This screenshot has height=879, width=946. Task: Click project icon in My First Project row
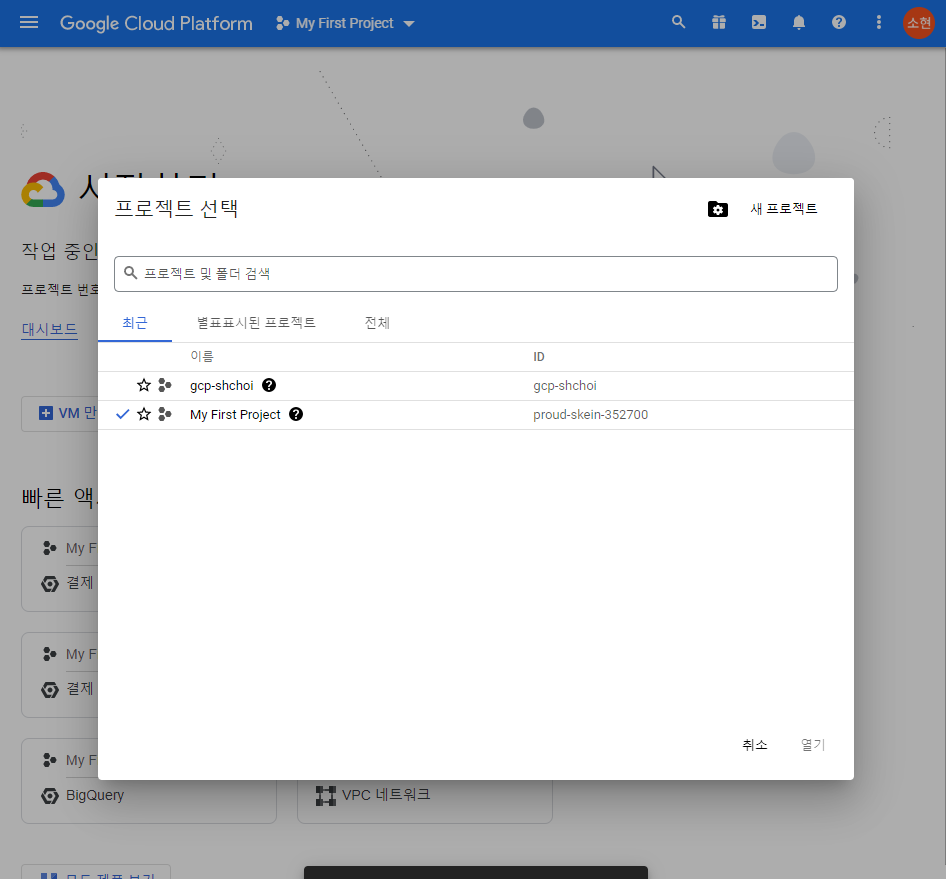164,414
